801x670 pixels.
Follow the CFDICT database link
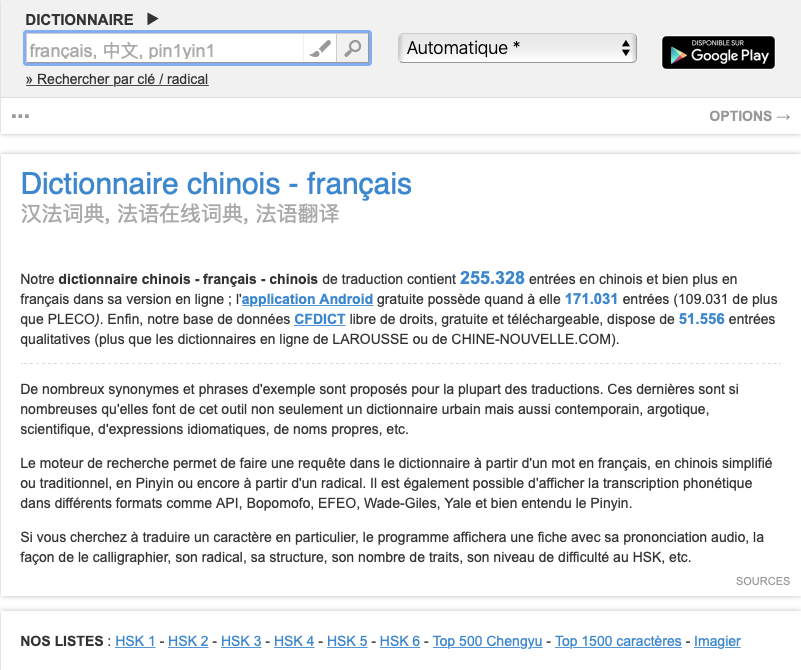pyautogui.click(x=317, y=319)
